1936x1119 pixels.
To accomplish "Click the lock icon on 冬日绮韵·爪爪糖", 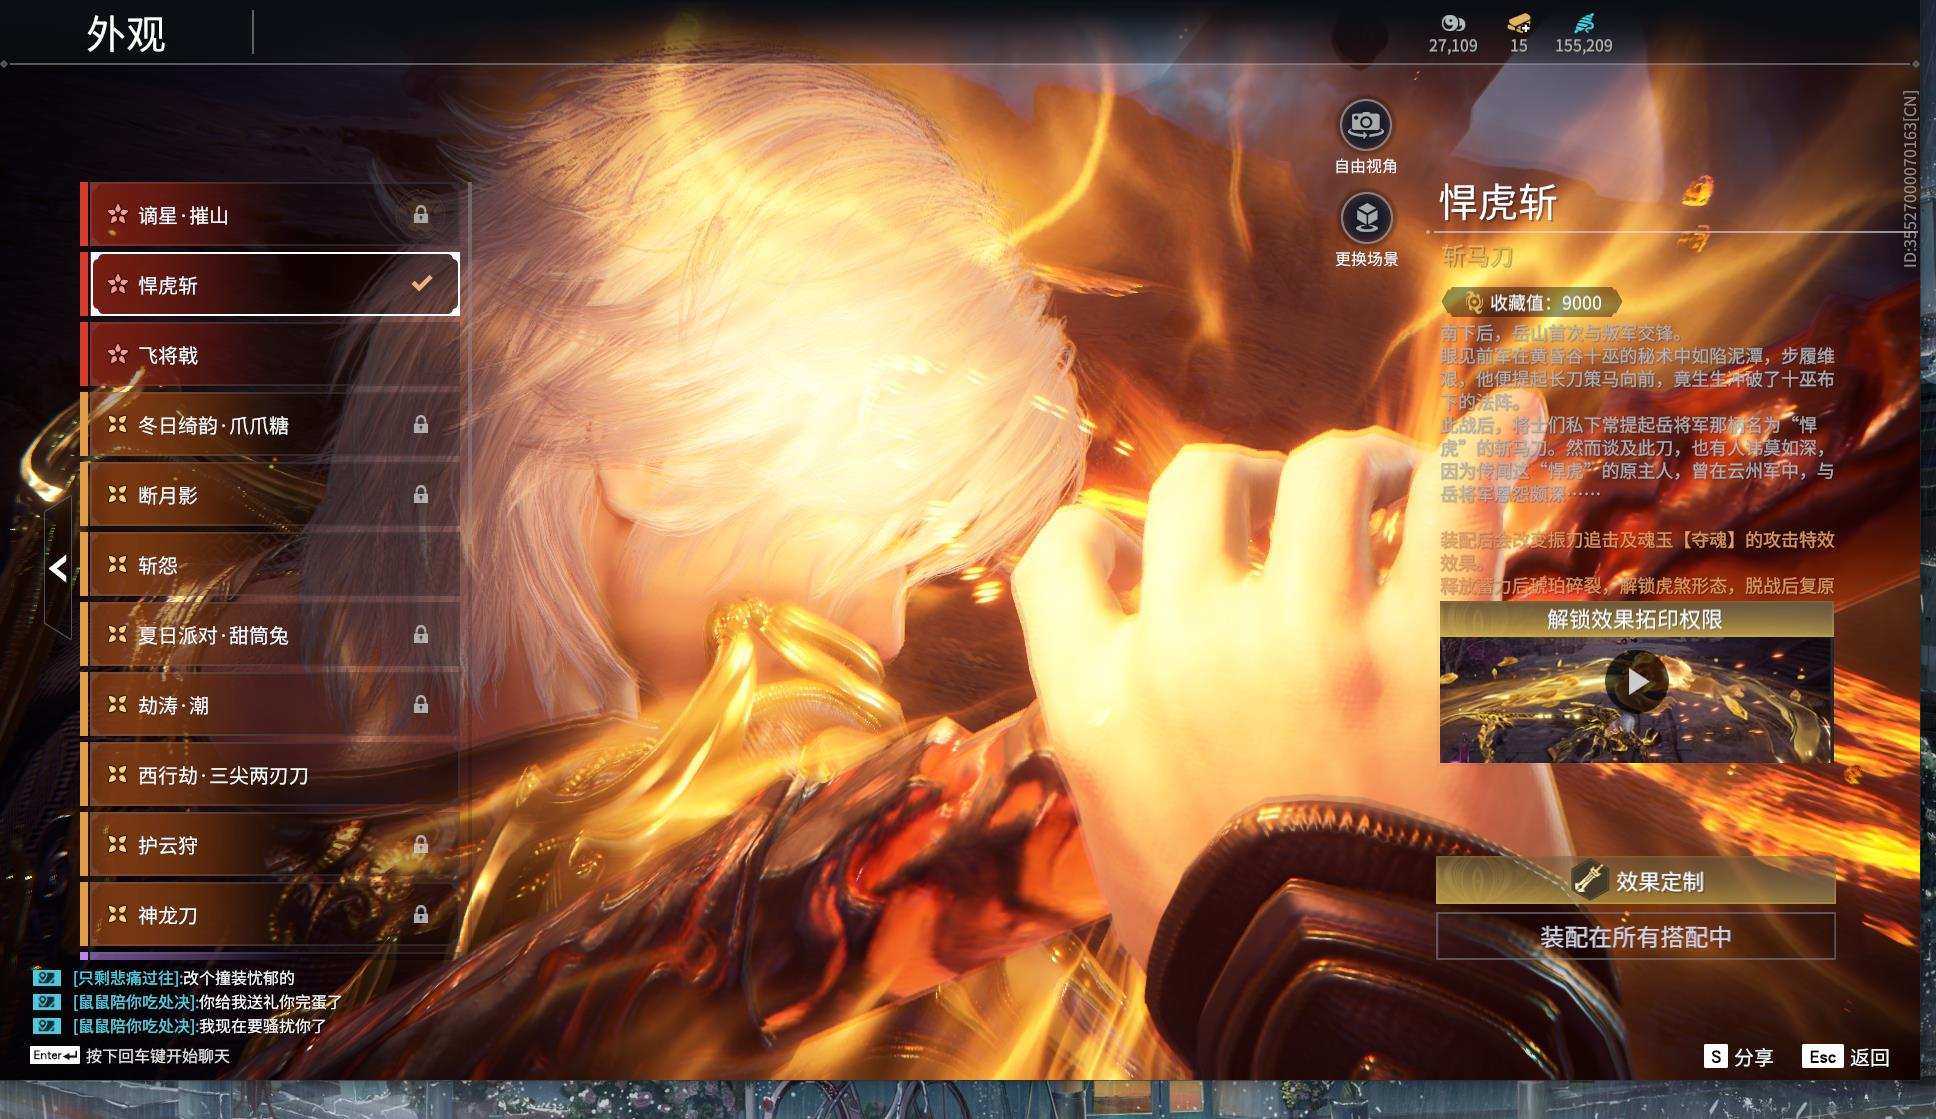I will pyautogui.click(x=421, y=425).
